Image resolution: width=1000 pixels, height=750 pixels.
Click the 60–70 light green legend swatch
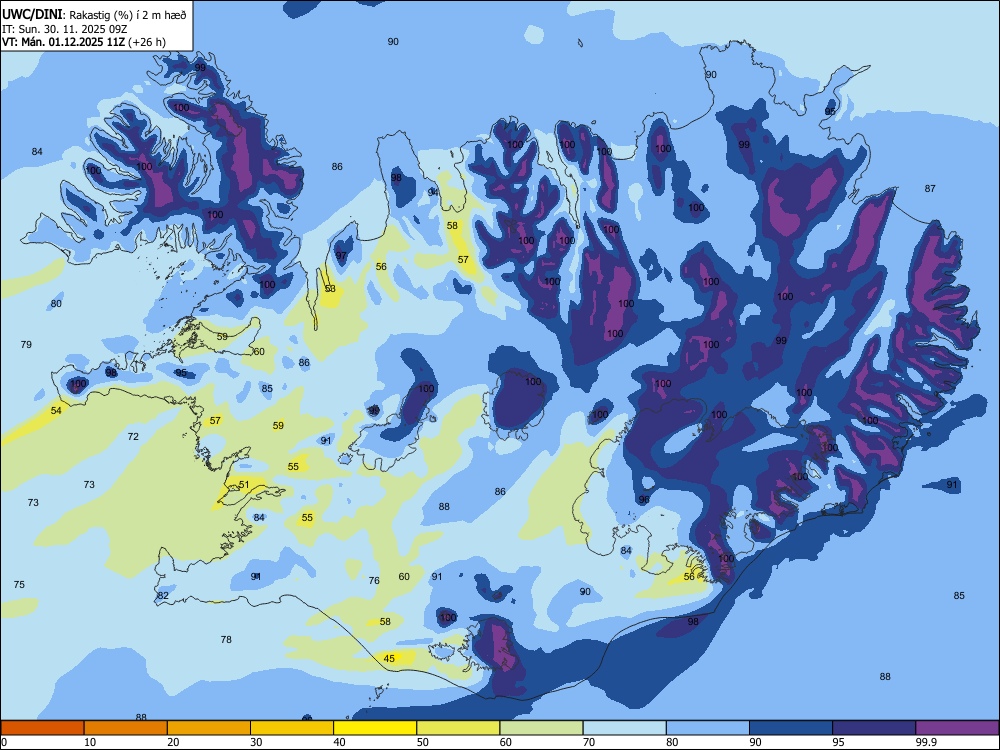click(541, 728)
